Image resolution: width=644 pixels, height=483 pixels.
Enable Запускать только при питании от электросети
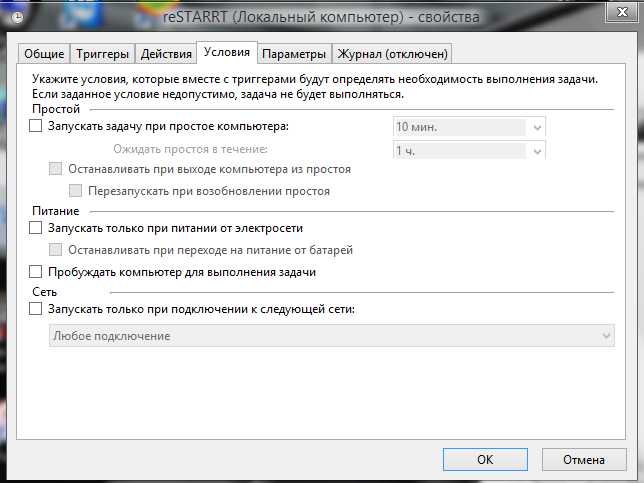pyautogui.click(x=37, y=229)
